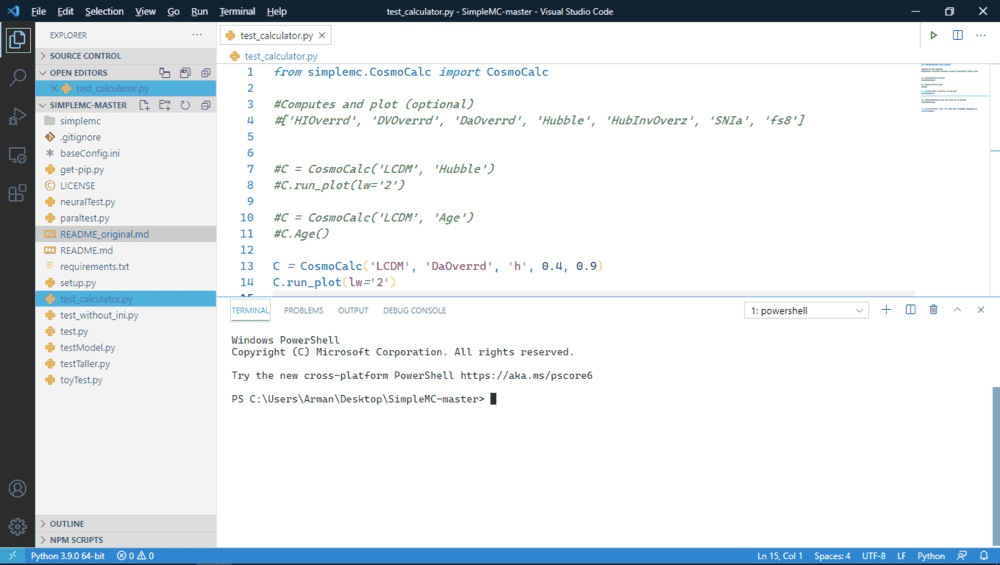The image size is (1000, 565).
Task: Close test_calculator.py in Open Editors list
Action: point(54,89)
